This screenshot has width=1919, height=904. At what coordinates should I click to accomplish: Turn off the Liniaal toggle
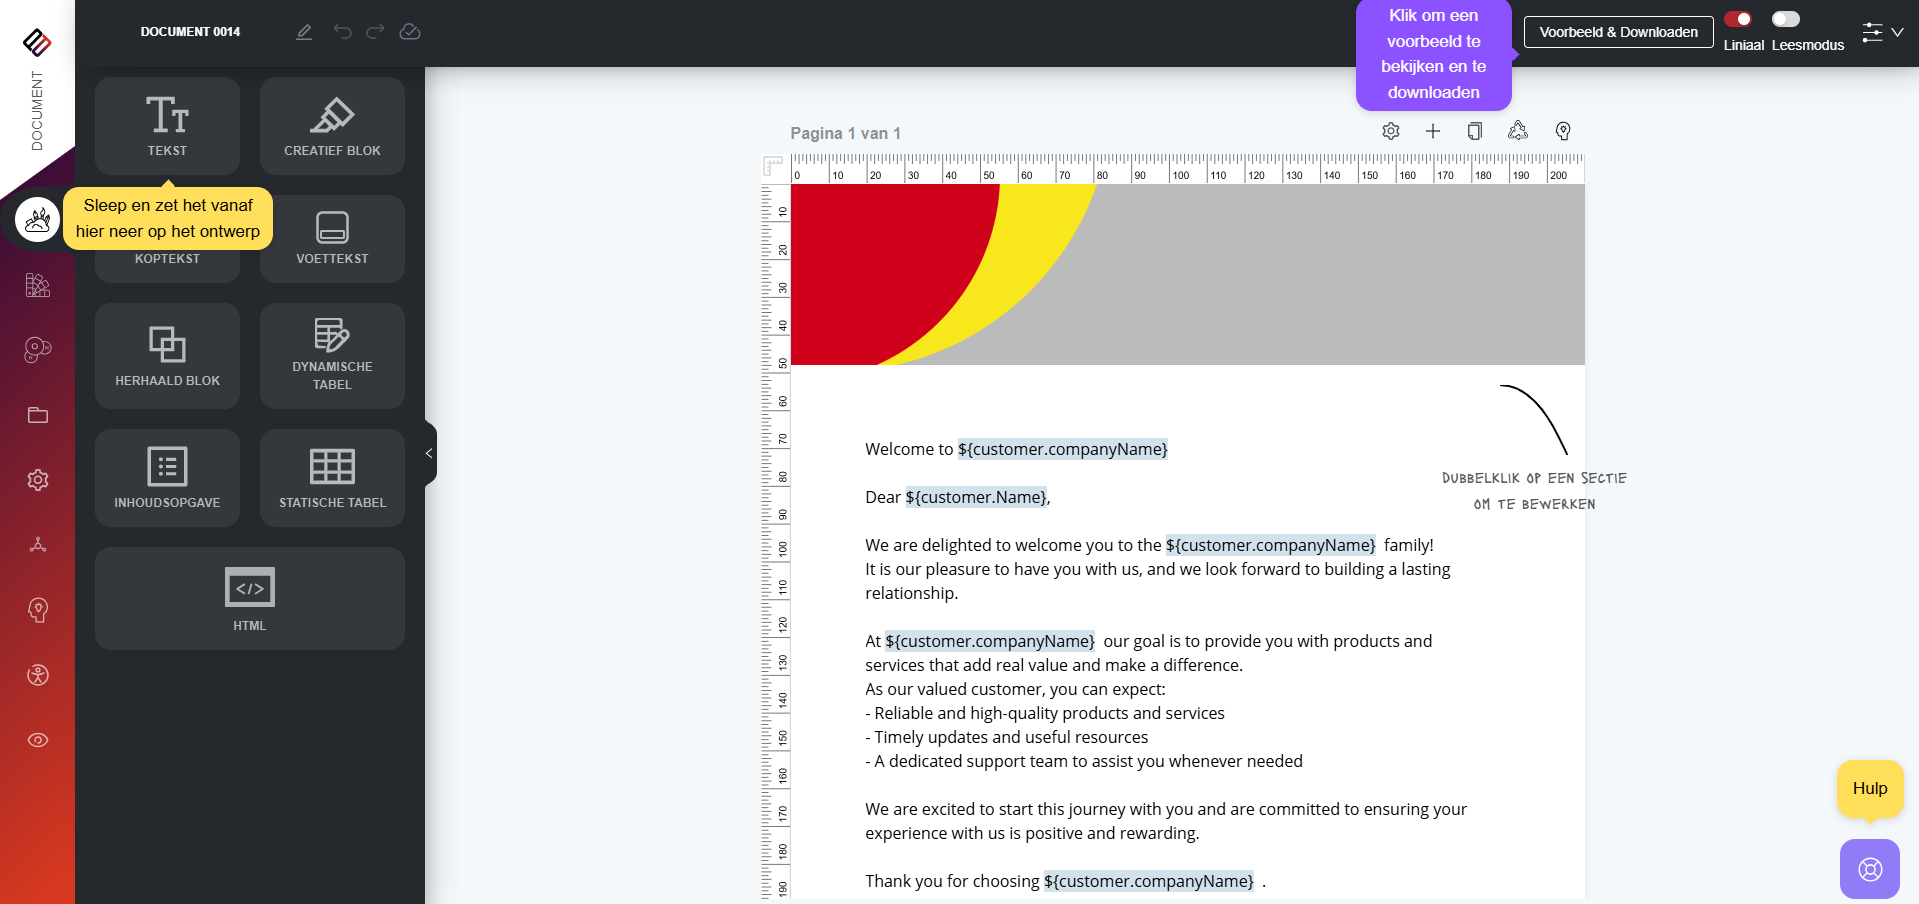pos(1738,19)
